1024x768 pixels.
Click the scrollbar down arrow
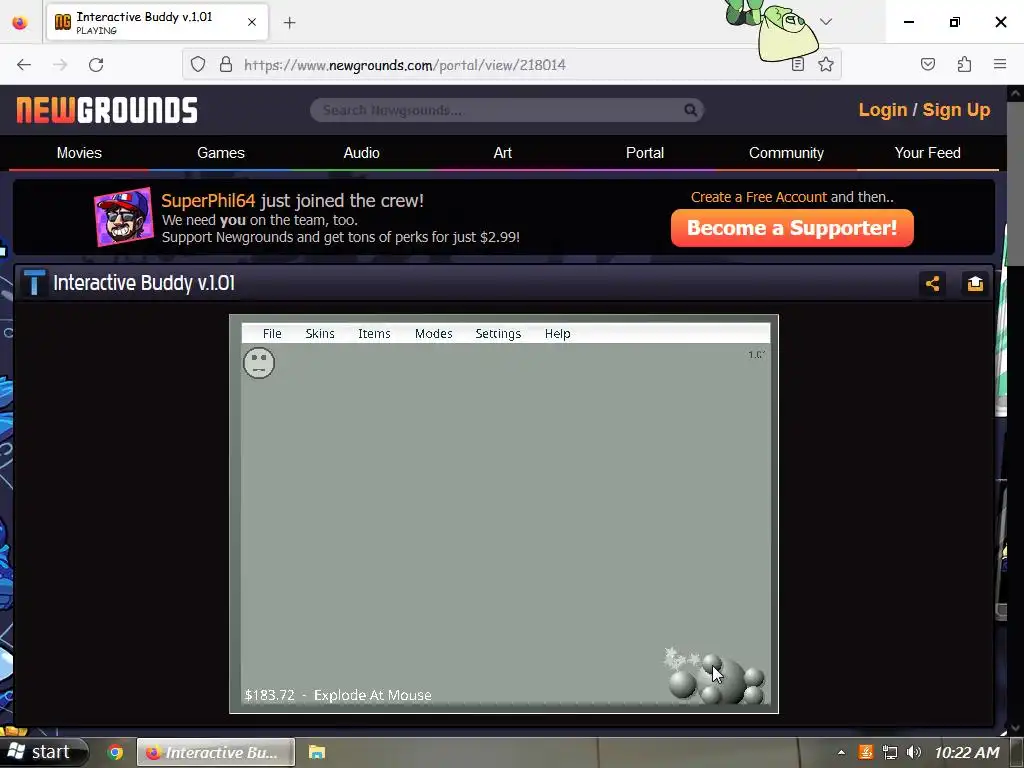click(1016, 728)
